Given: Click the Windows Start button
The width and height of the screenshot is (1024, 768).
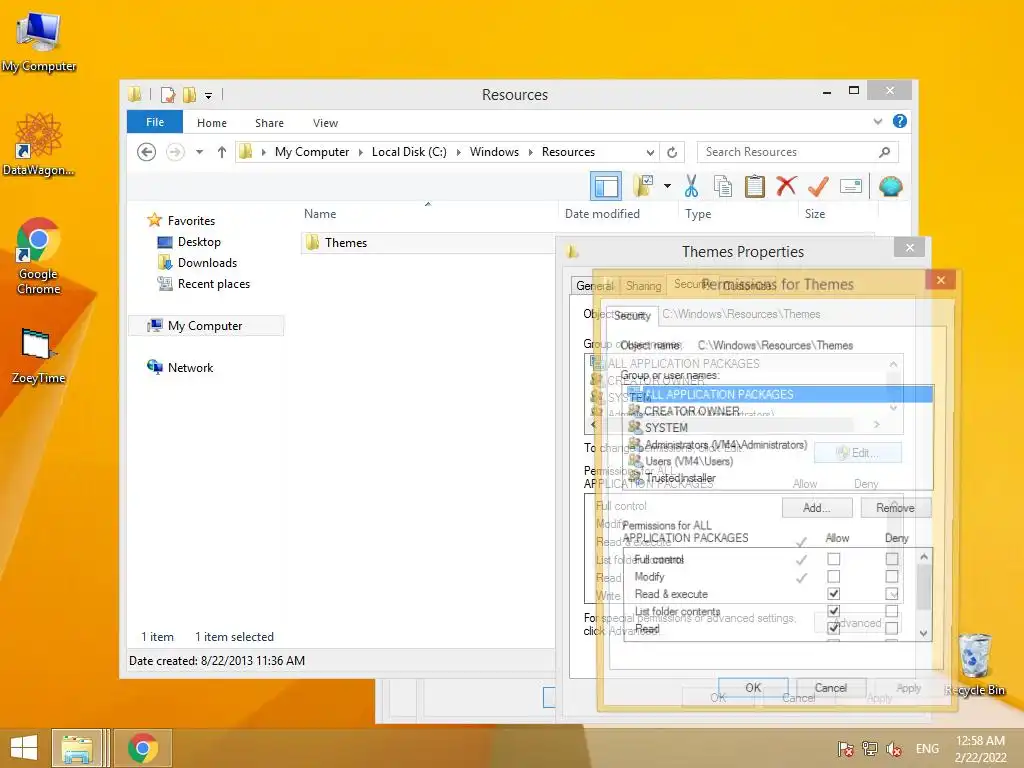Looking at the screenshot, I should coord(24,748).
